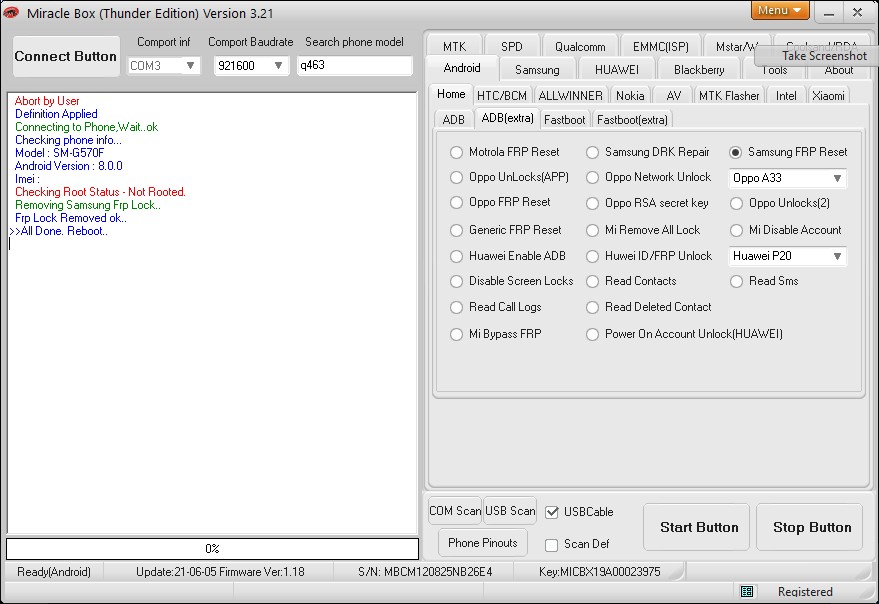Open the MTK Flasher sub-tab
This screenshot has width=879, height=604.
[729, 96]
